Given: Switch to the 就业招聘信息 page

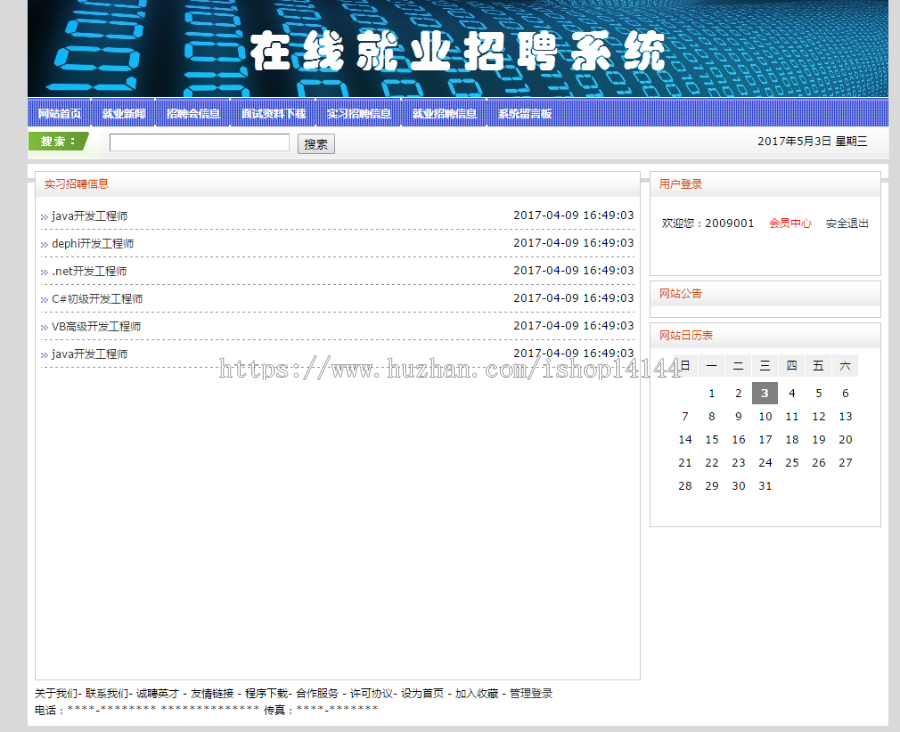Looking at the screenshot, I should click(445, 114).
